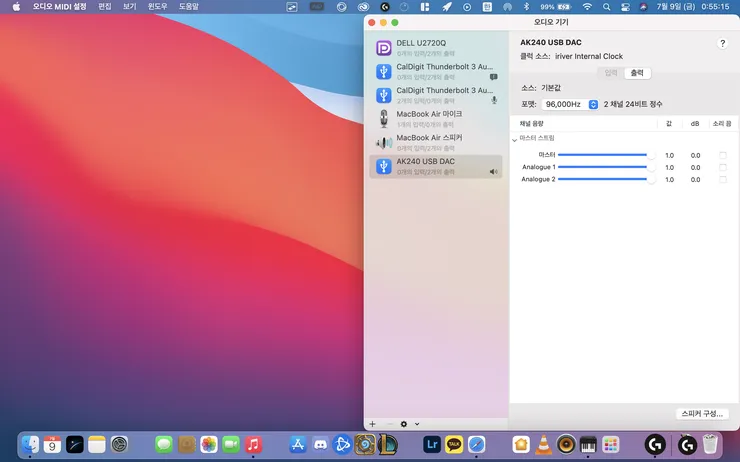Viewport: 740px width, 462px height.
Task: Click the Analogue 2 volume slider
Action: click(607, 179)
